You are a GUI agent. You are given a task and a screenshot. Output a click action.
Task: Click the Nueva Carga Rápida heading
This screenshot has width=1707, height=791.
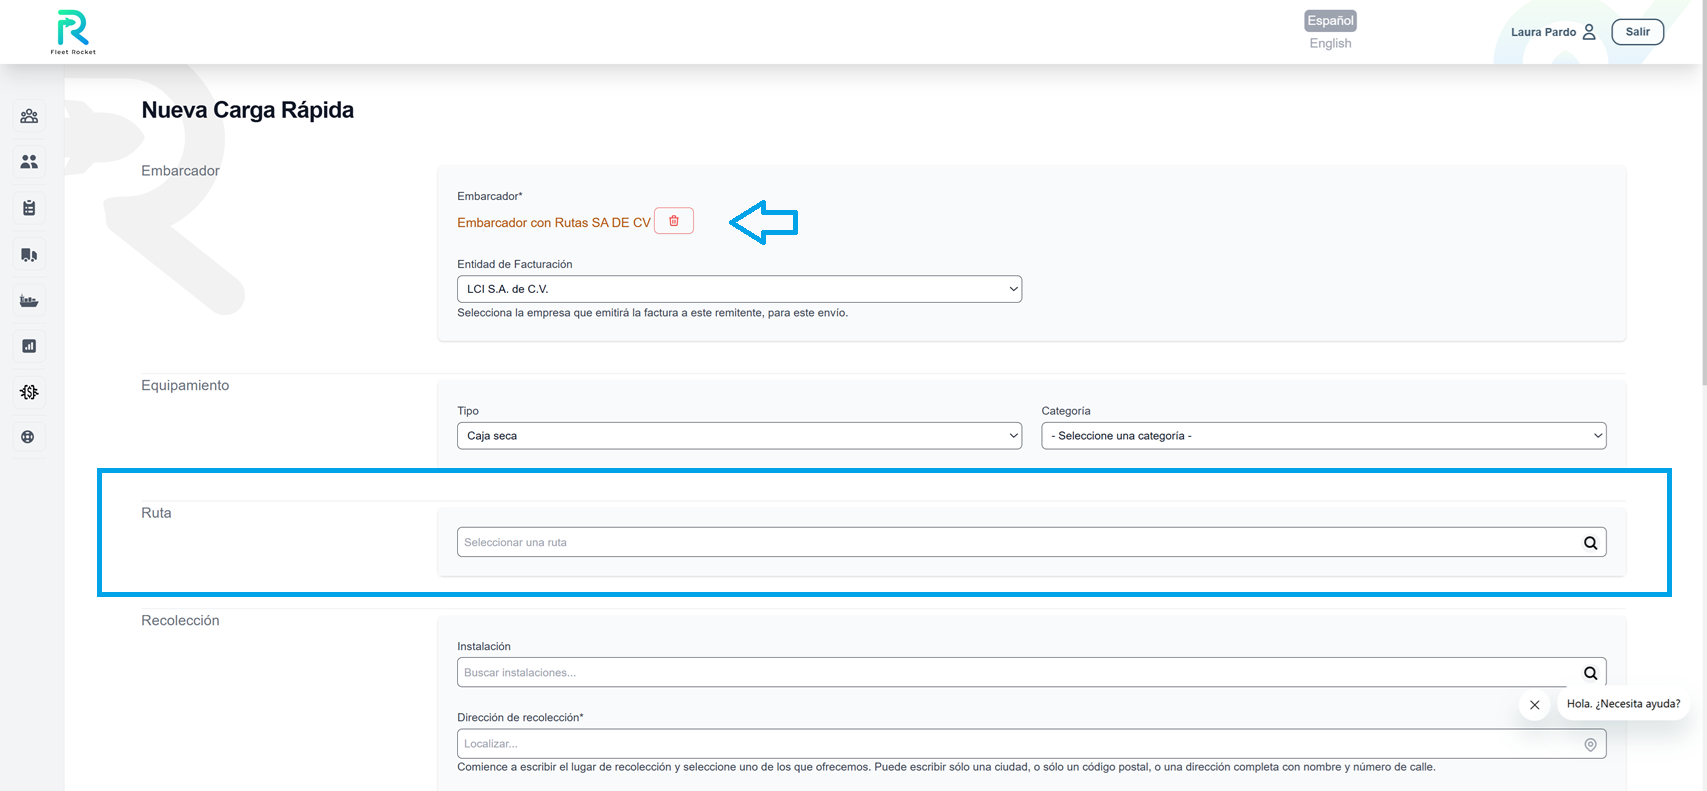[x=248, y=110]
